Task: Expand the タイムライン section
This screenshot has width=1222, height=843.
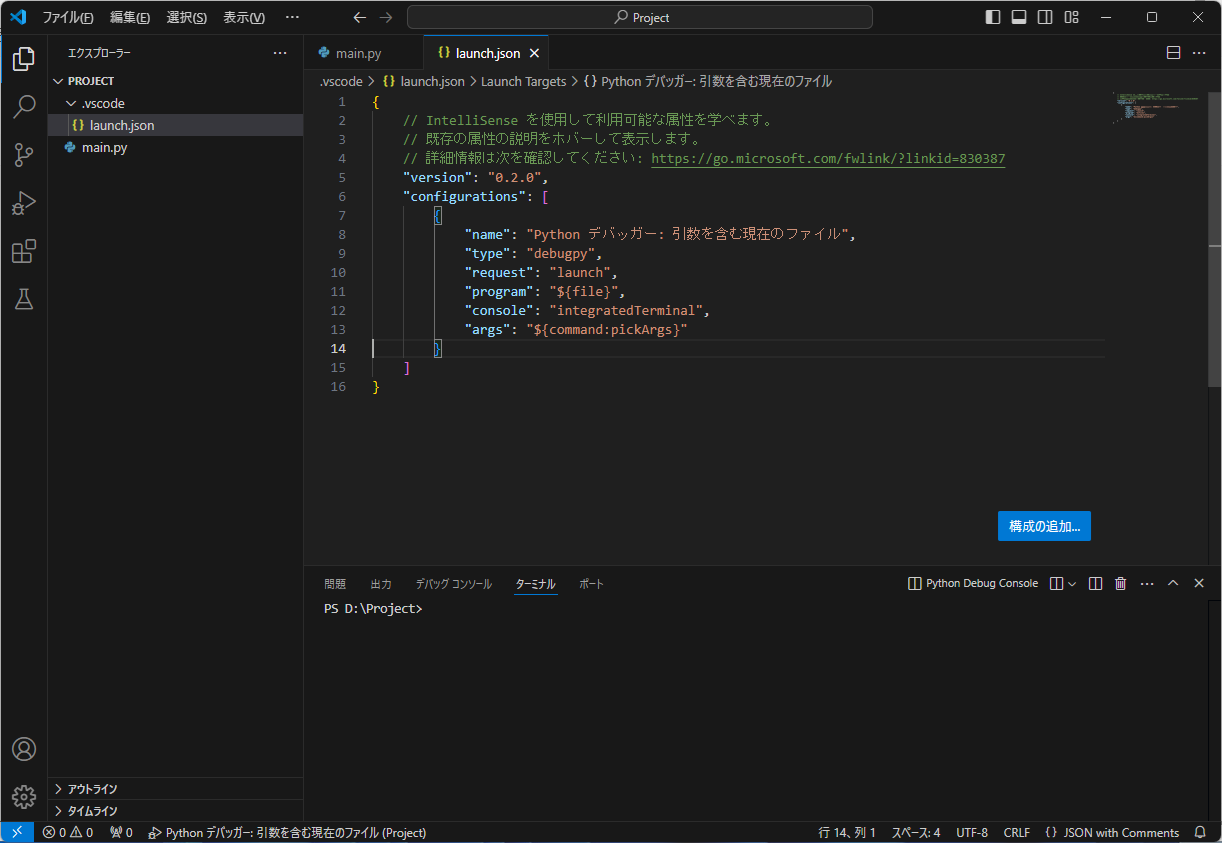Action: click(90, 810)
